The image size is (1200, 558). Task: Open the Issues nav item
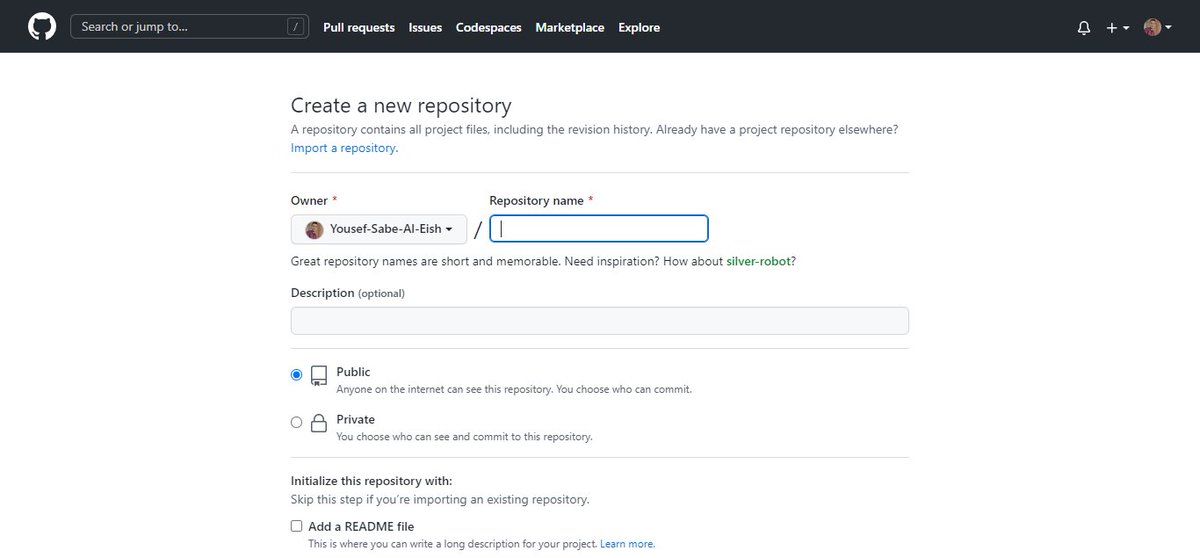[425, 28]
